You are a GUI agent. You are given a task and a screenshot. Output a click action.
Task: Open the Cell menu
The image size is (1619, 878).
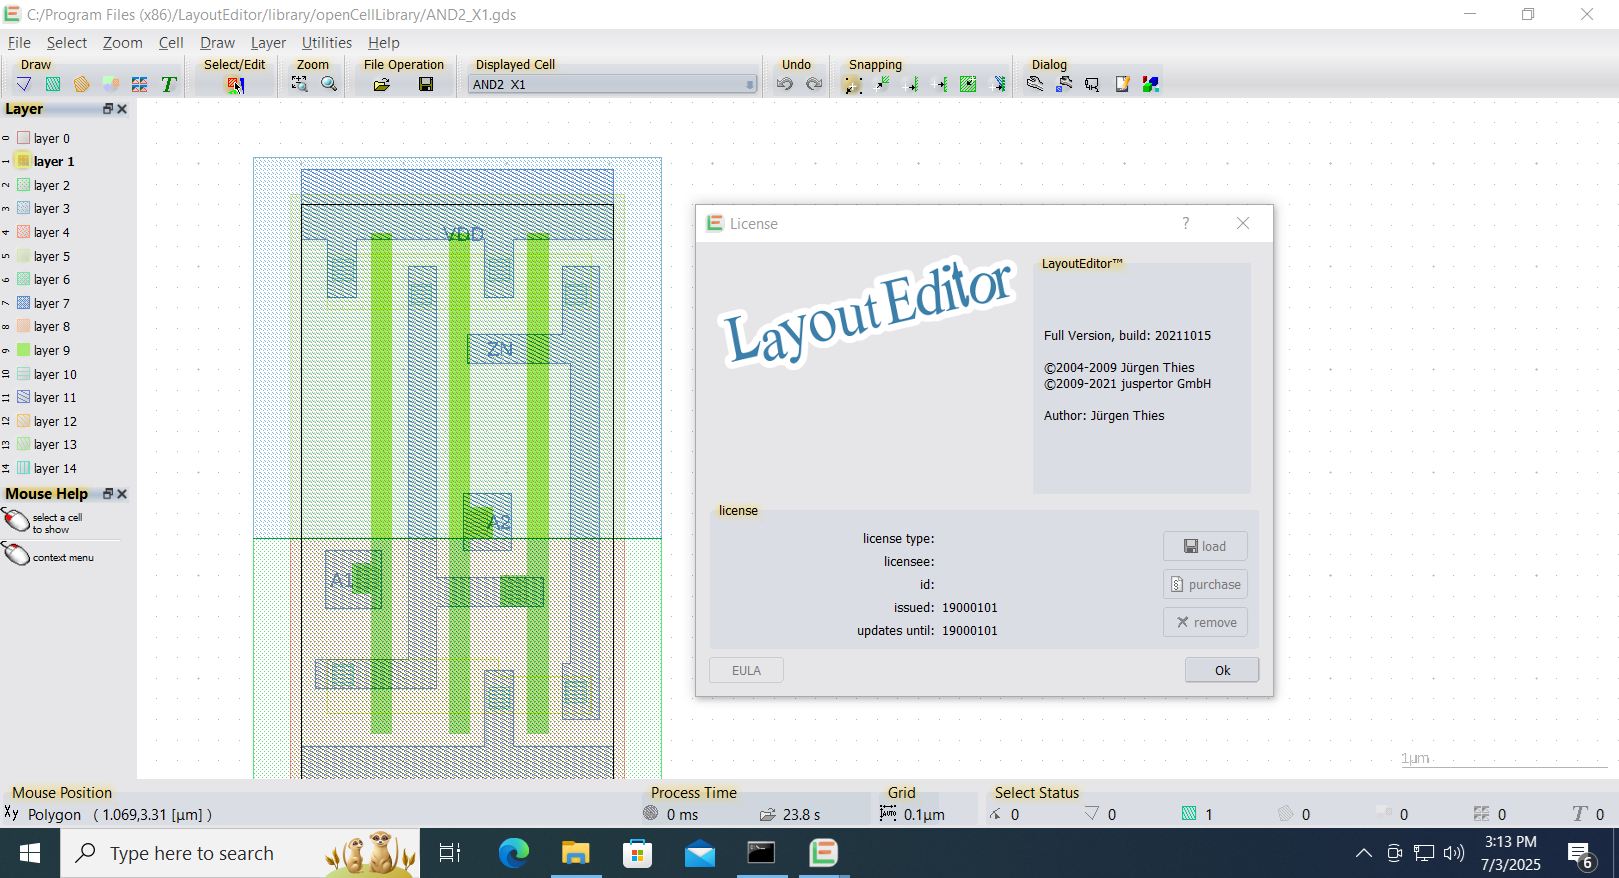pos(171,43)
